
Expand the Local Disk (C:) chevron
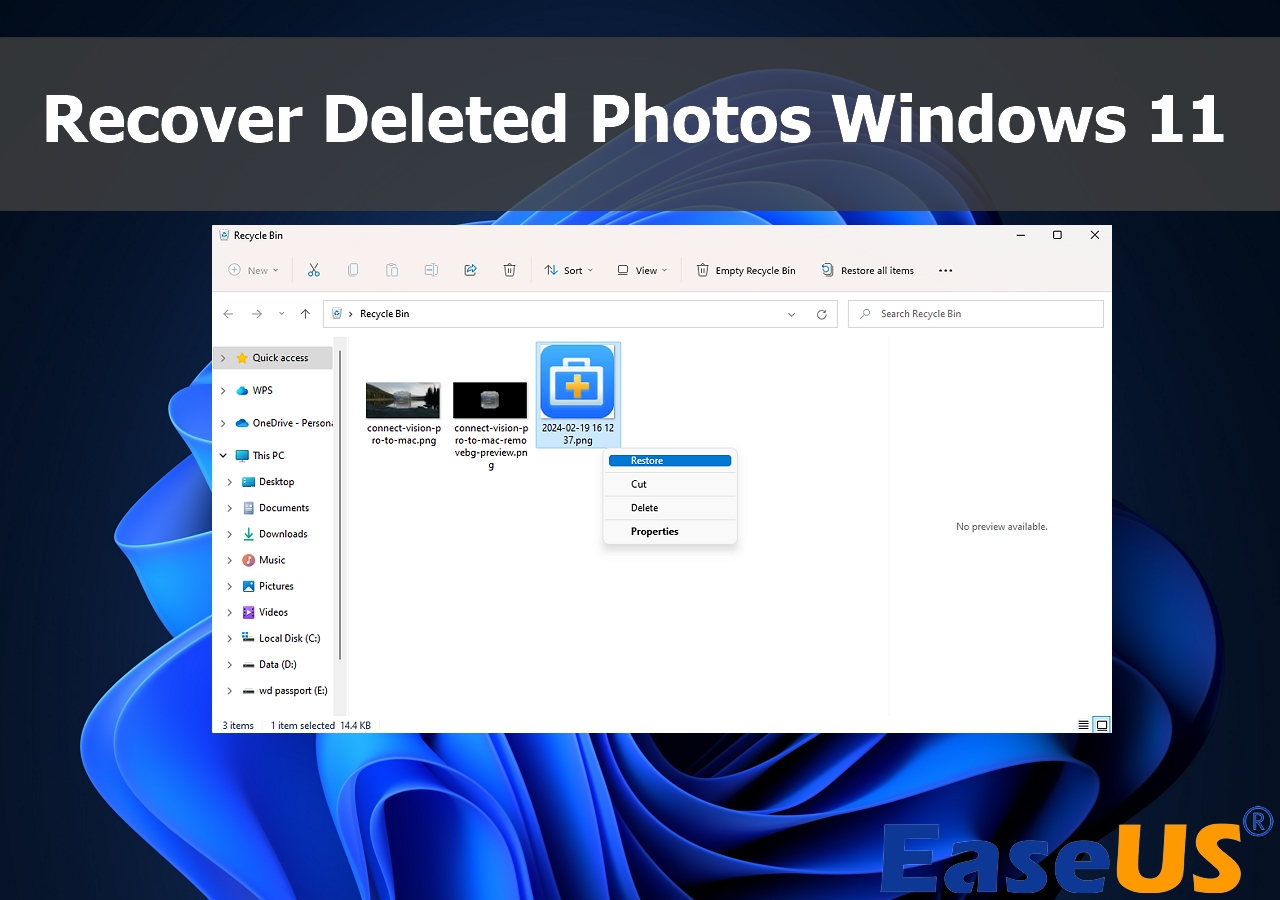click(230, 638)
